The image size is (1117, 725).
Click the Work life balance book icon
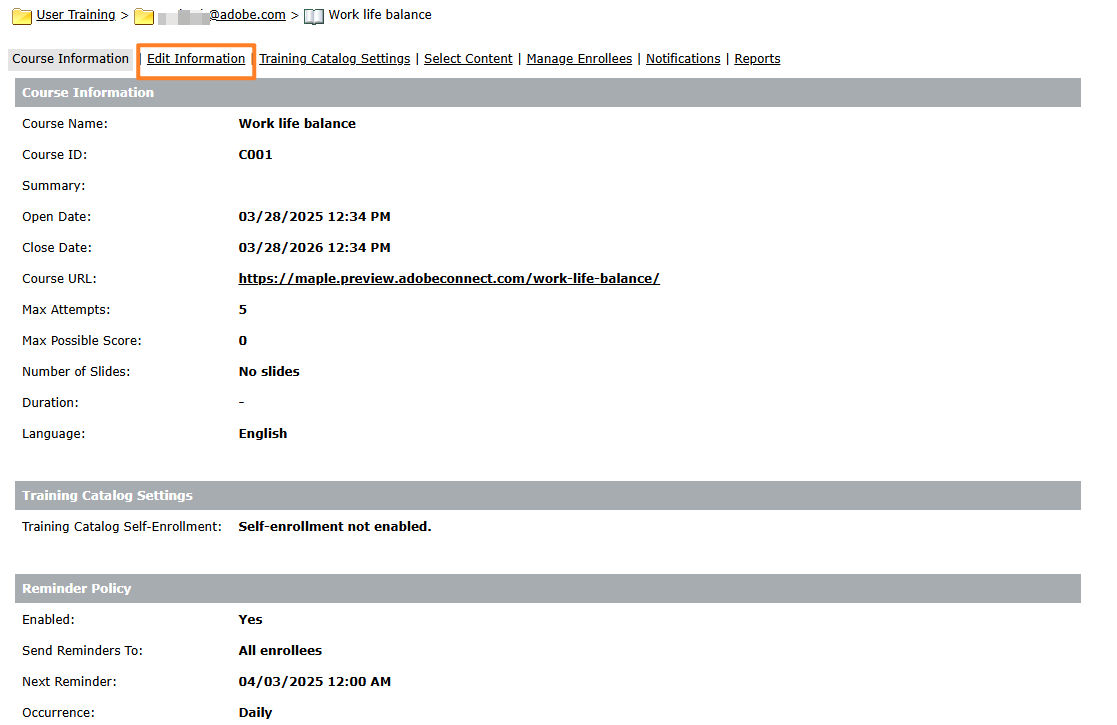coord(313,16)
